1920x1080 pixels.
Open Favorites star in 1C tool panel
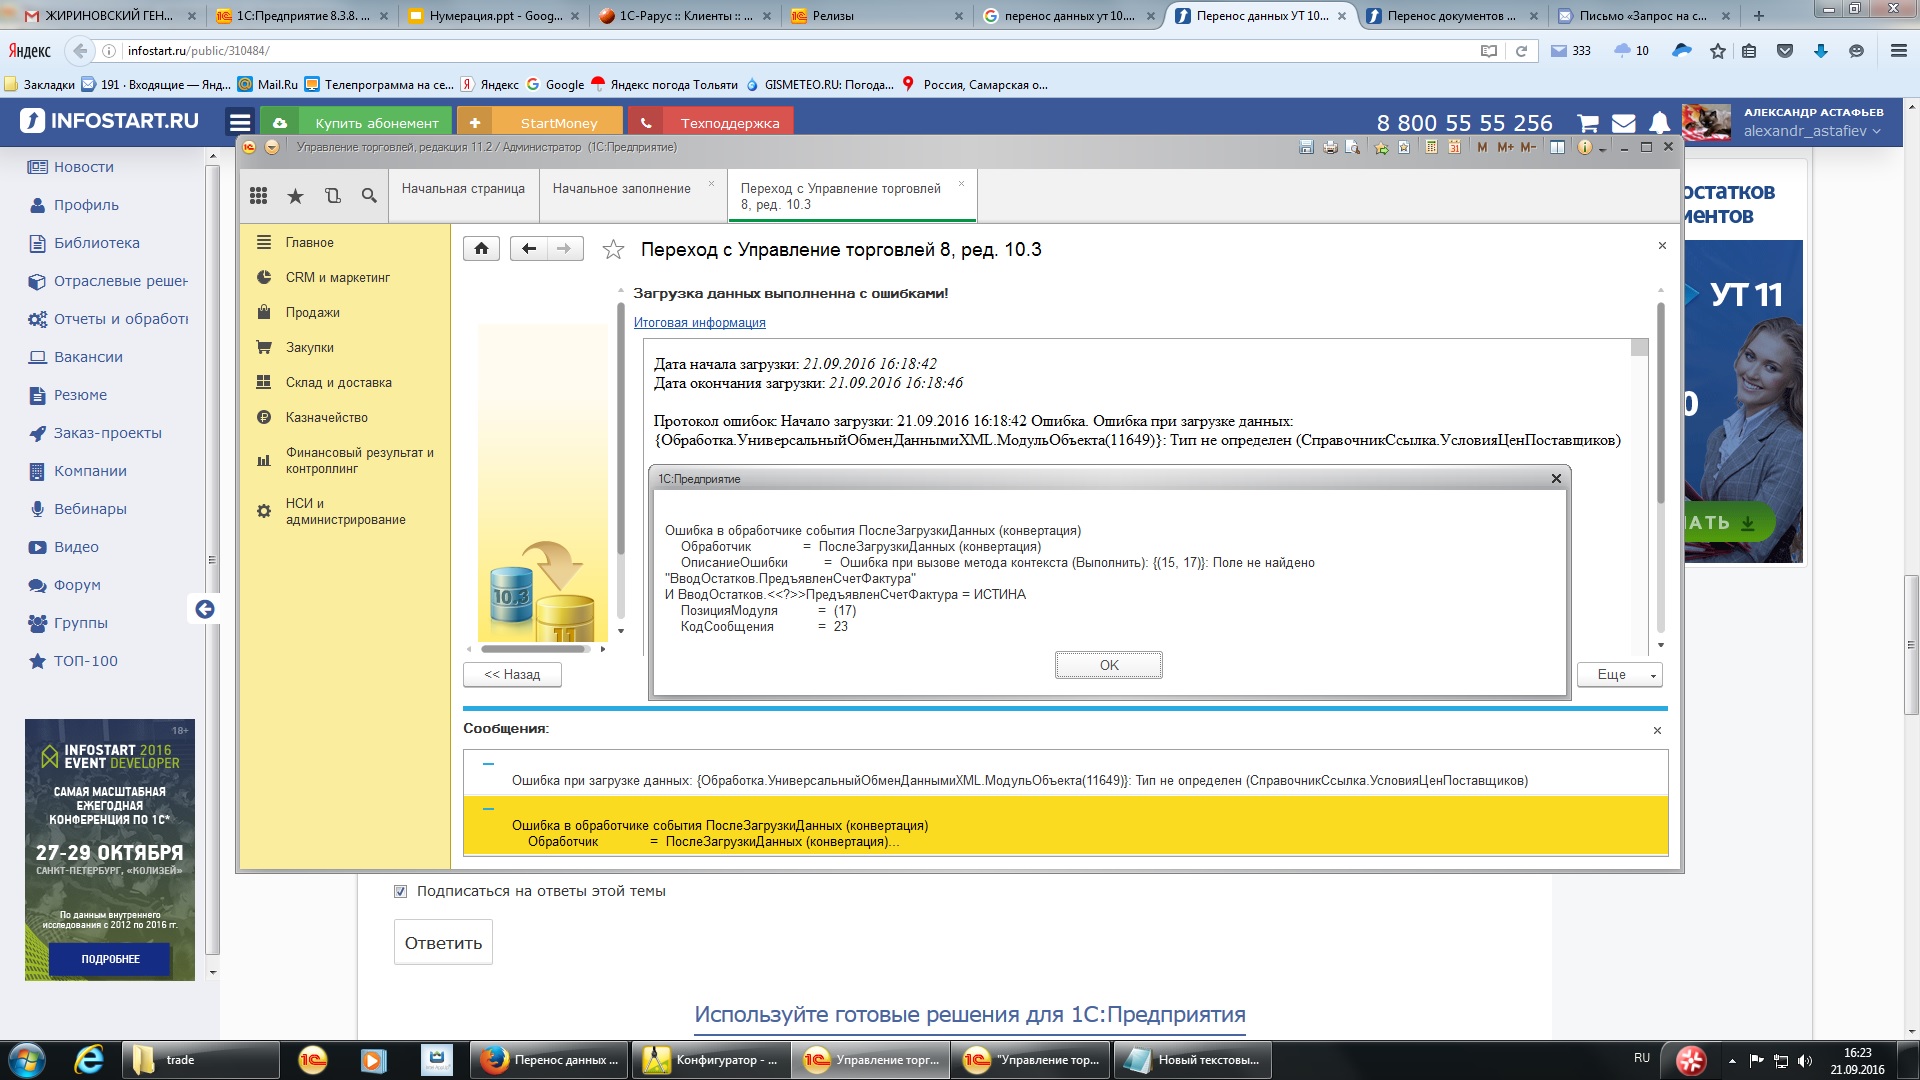point(295,196)
